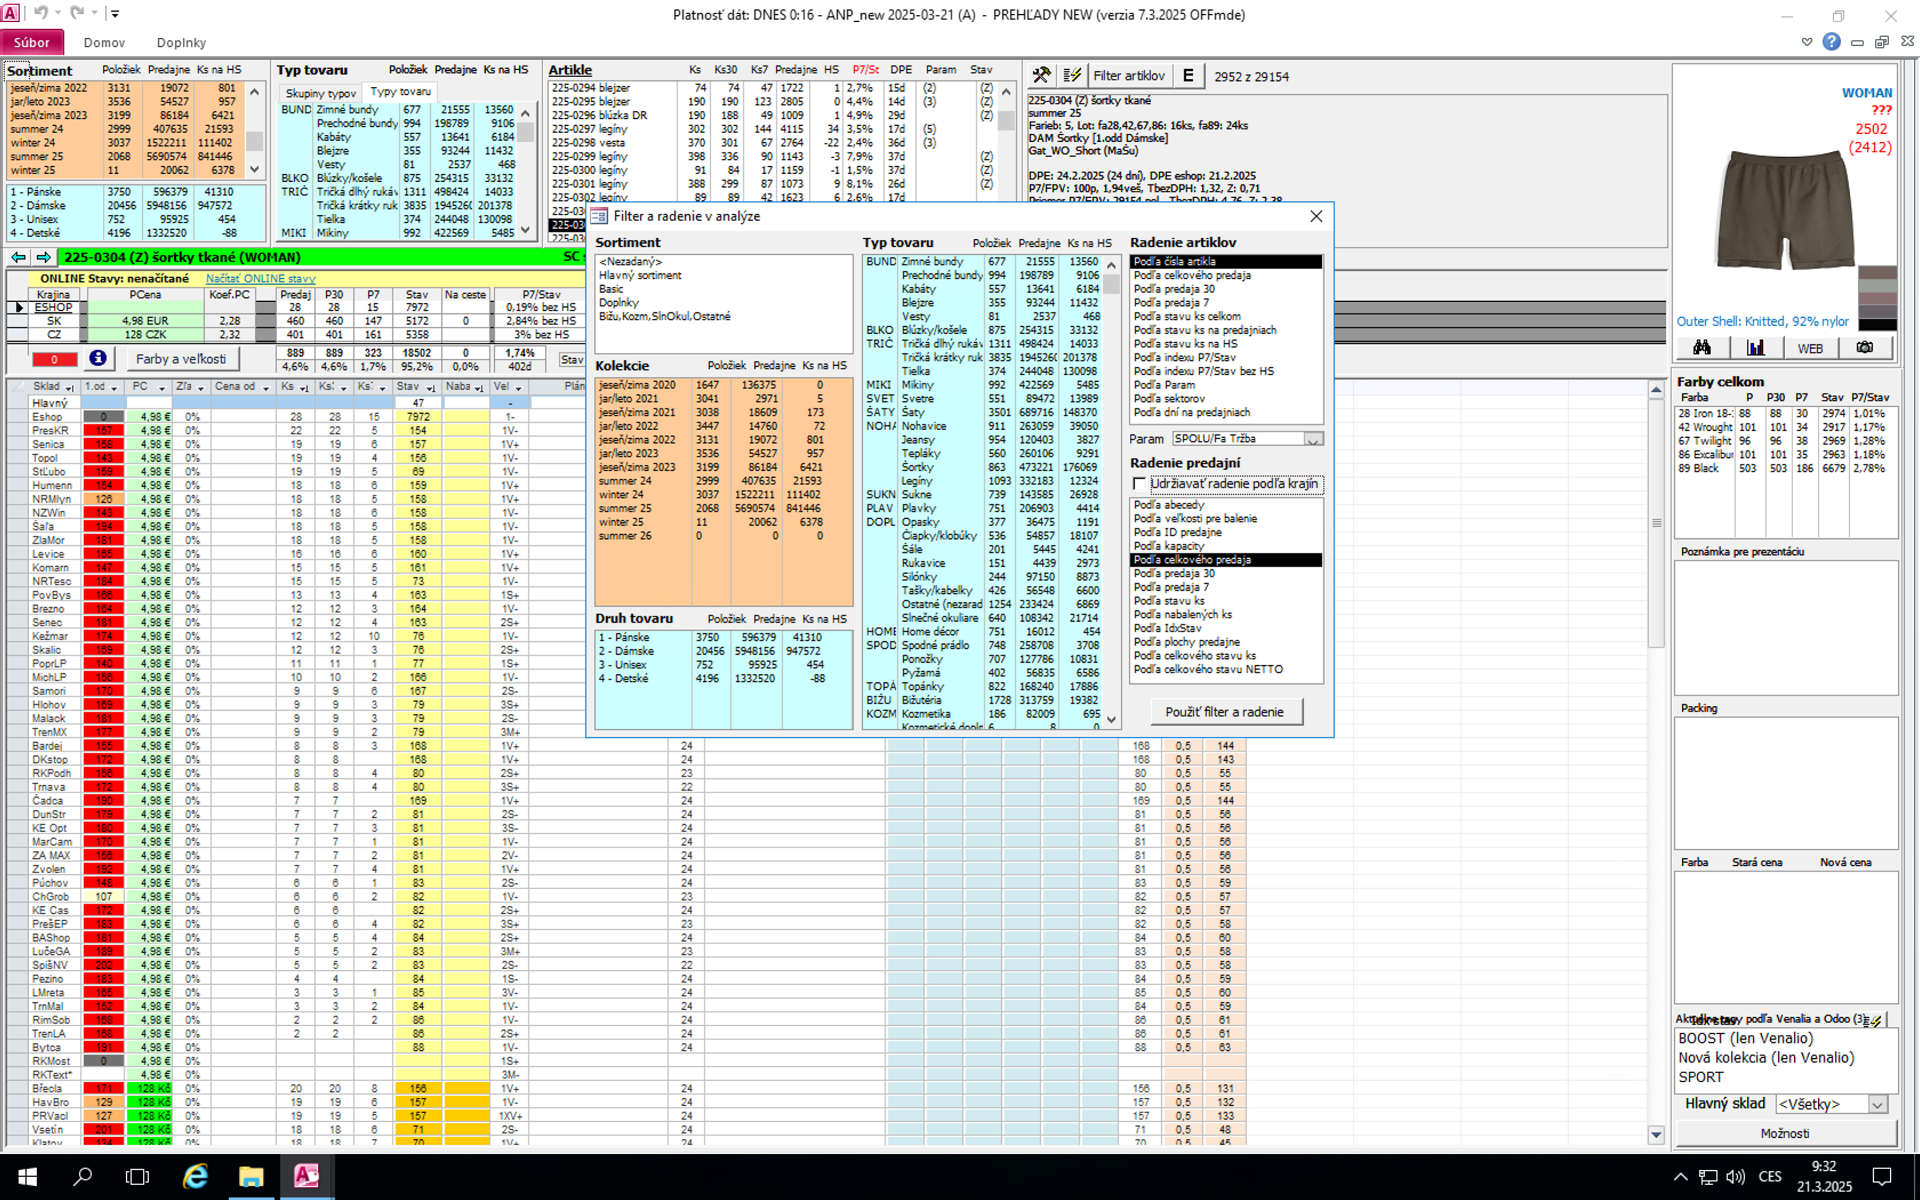Open the Hlavný sklad dropdown

[x=1877, y=1104]
